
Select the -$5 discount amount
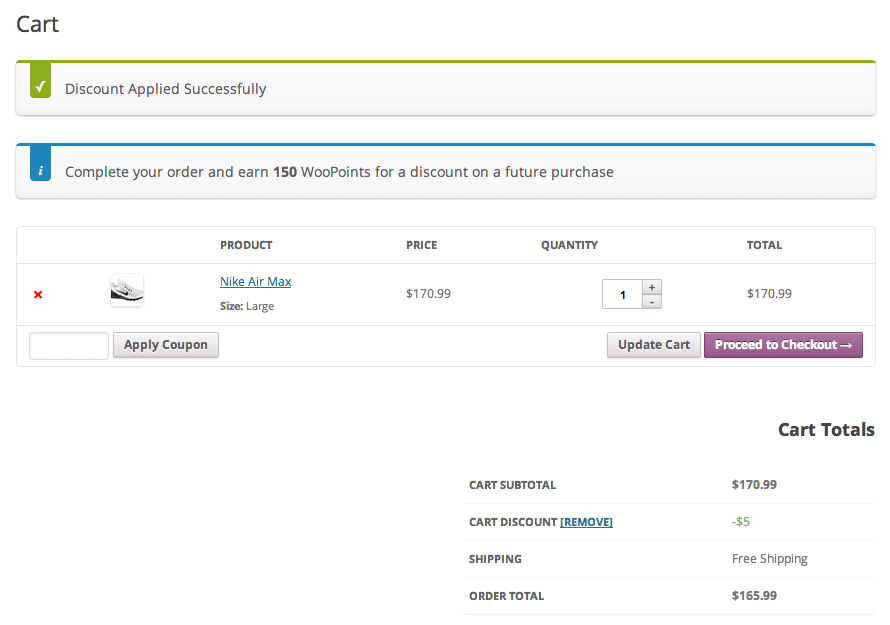point(741,522)
